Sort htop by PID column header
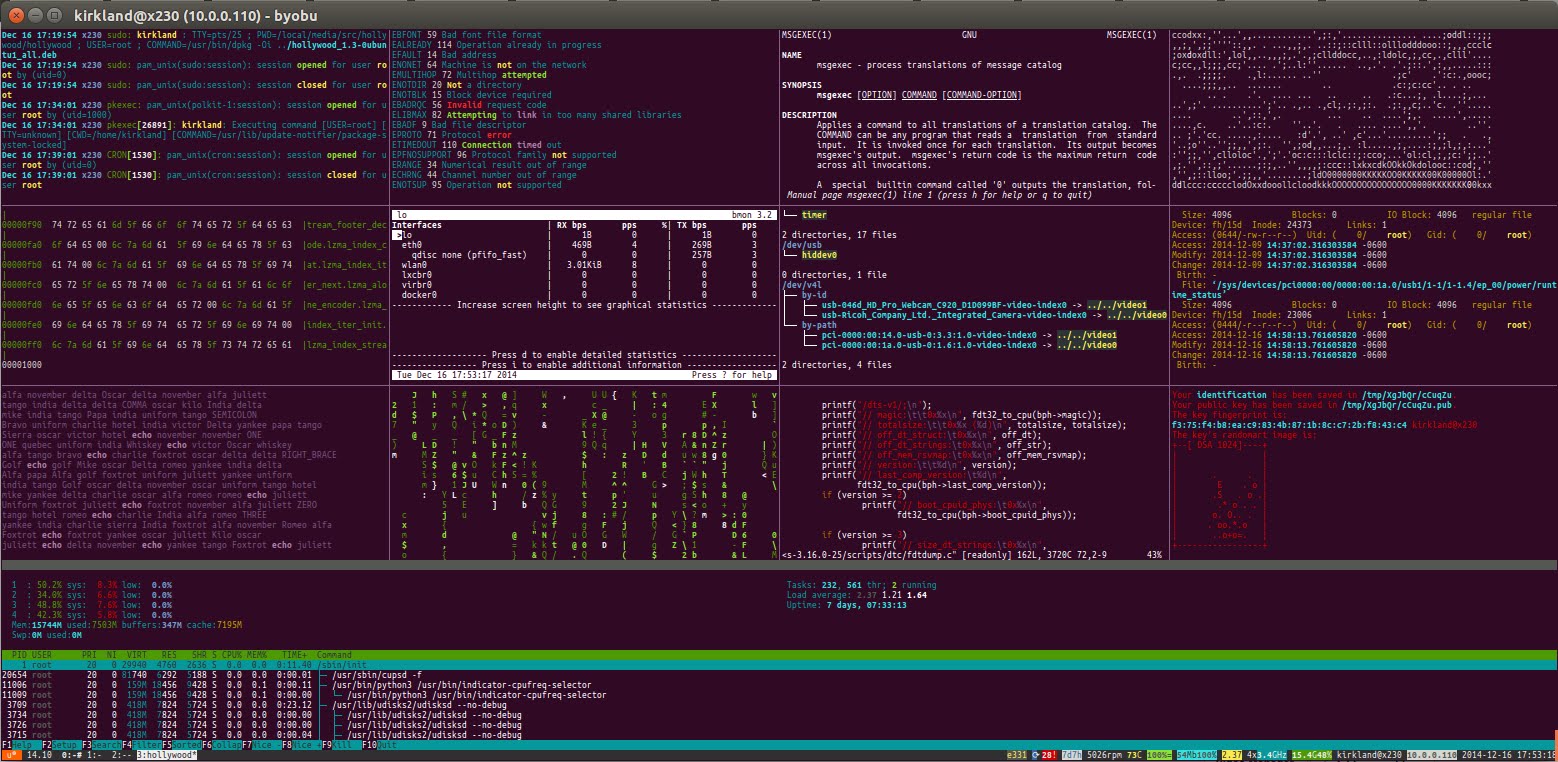Image resolution: width=1558 pixels, height=762 pixels. point(17,655)
